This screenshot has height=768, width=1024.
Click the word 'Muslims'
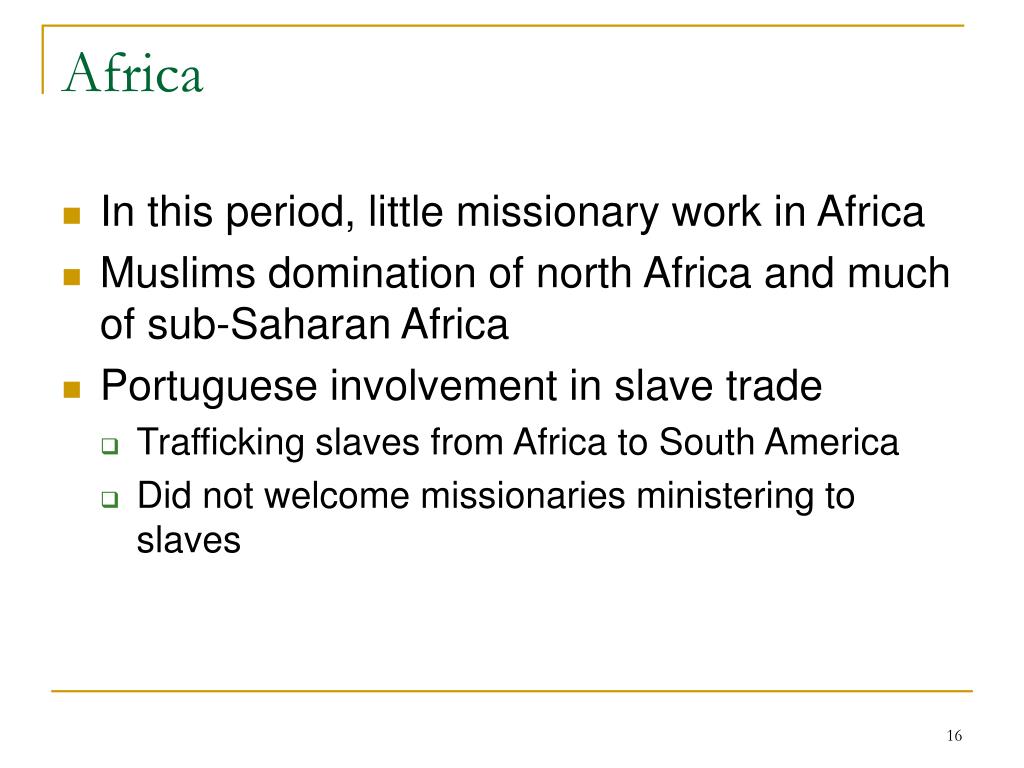[x=178, y=272]
